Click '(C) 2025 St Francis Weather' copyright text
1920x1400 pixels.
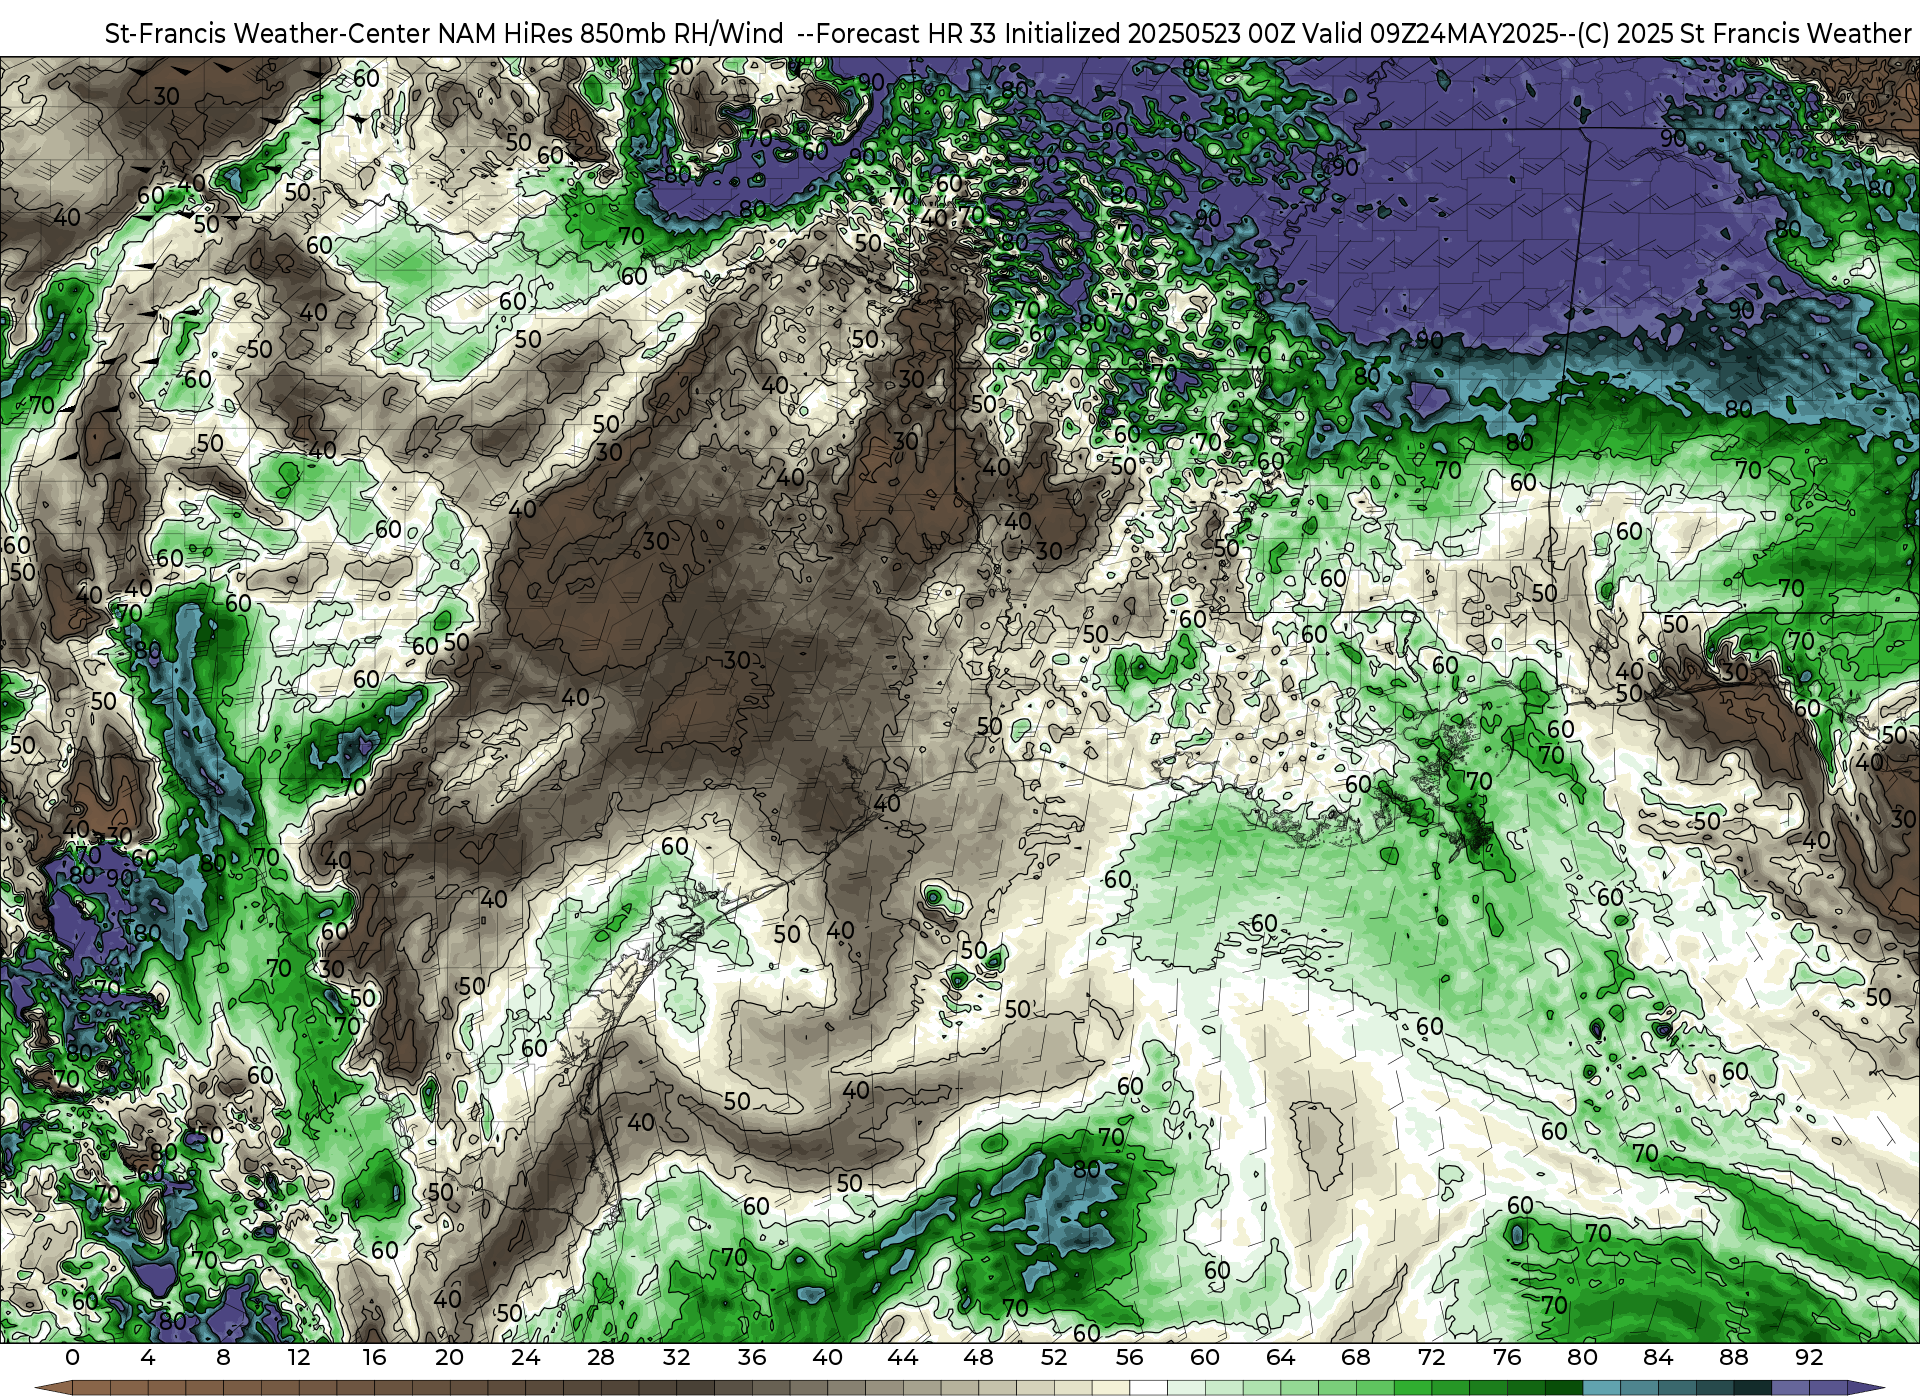pos(1743,33)
